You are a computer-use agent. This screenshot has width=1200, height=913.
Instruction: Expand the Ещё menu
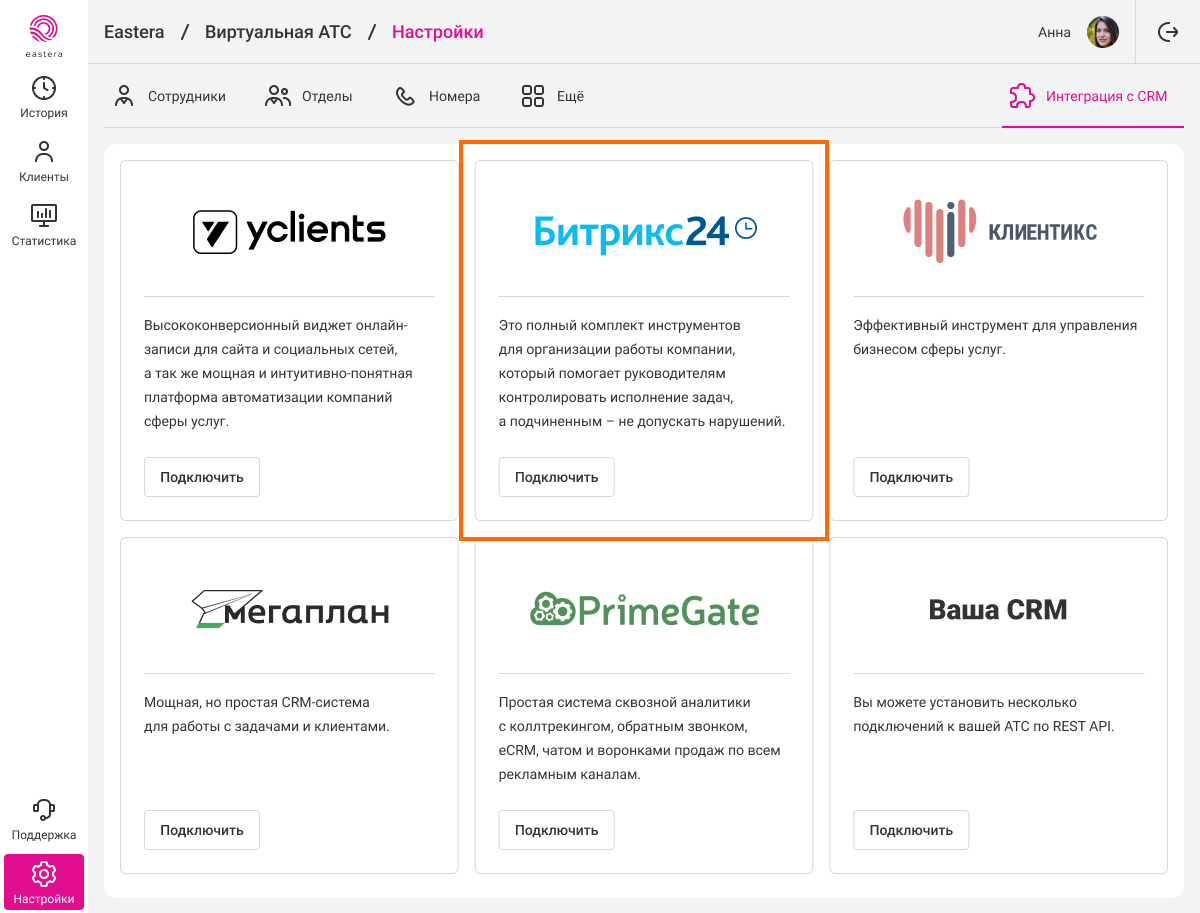tap(553, 97)
